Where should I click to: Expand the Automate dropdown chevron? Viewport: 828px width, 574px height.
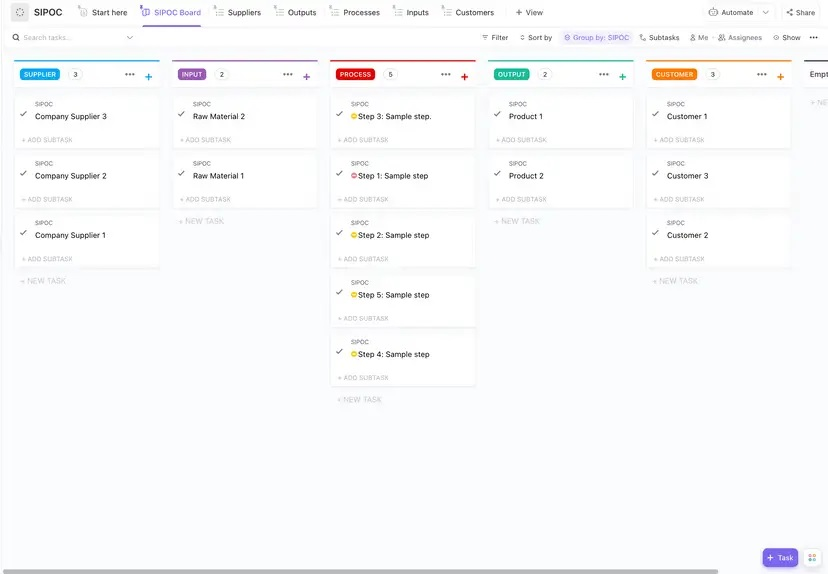(766, 12)
